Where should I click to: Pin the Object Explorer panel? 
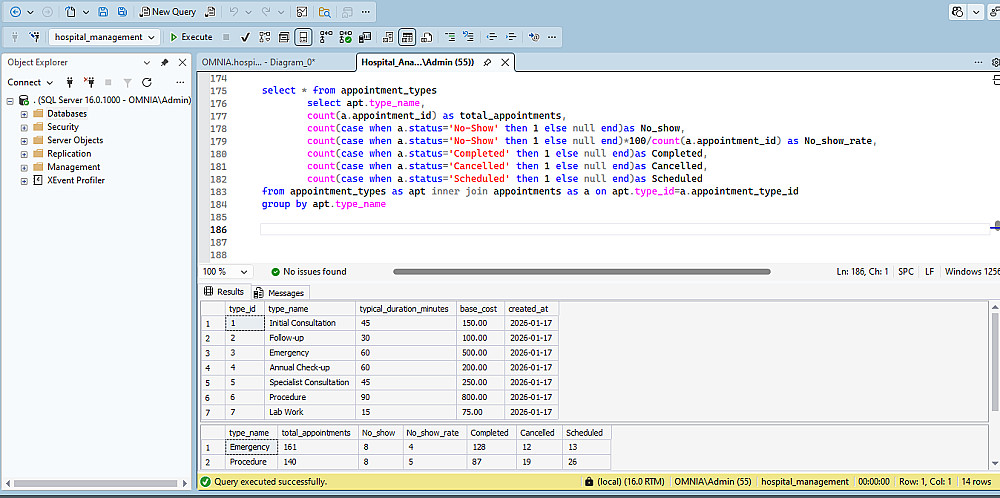coord(165,62)
